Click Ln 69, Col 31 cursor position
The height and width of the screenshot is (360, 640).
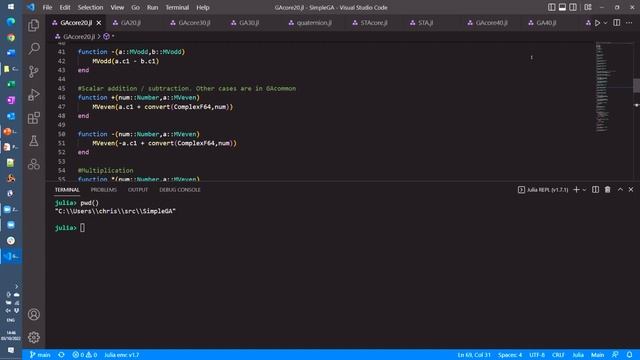point(474,355)
